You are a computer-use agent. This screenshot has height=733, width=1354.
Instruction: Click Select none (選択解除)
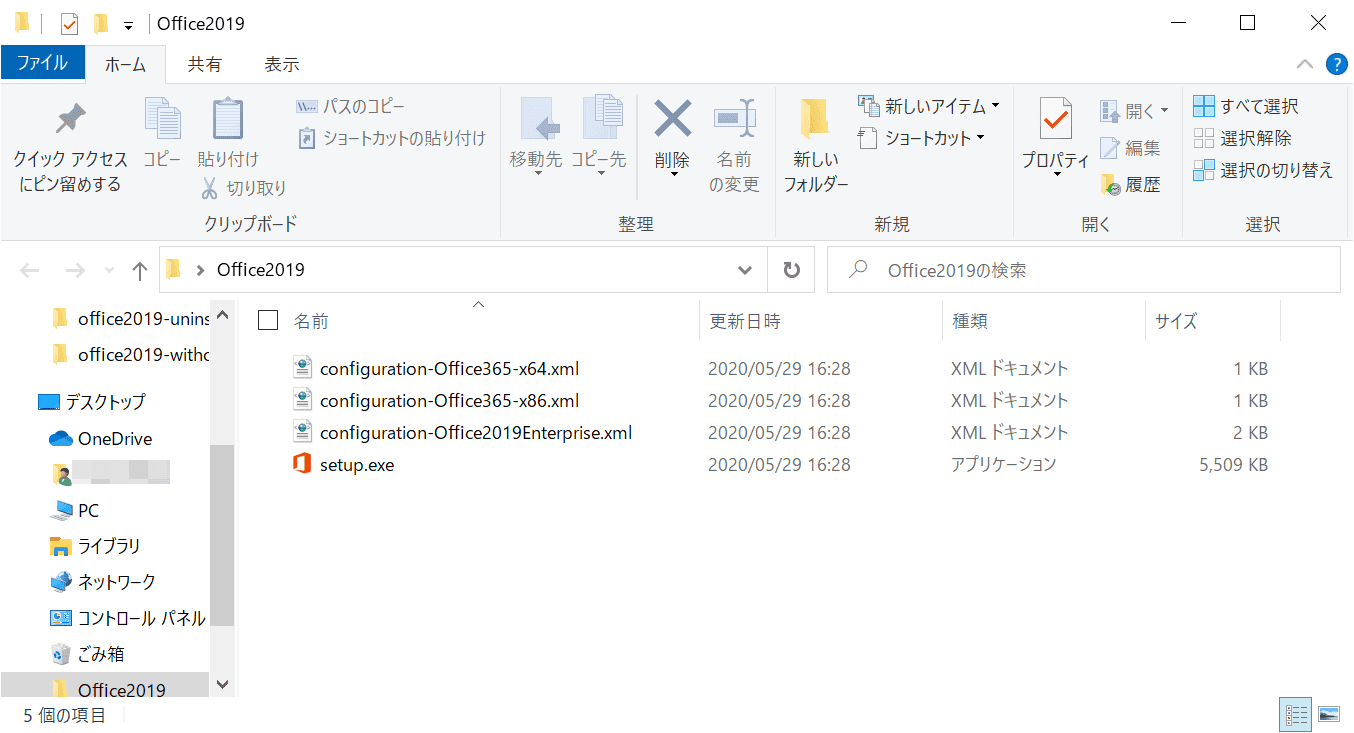(x=1242, y=138)
